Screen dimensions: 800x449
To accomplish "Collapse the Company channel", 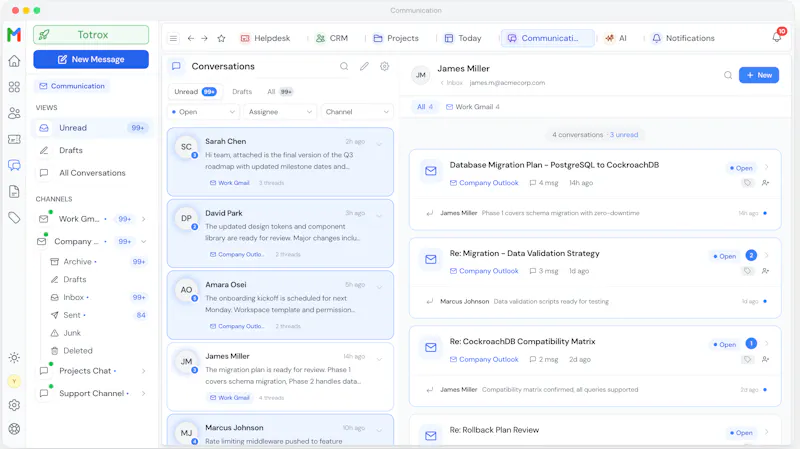I will 144,241.
